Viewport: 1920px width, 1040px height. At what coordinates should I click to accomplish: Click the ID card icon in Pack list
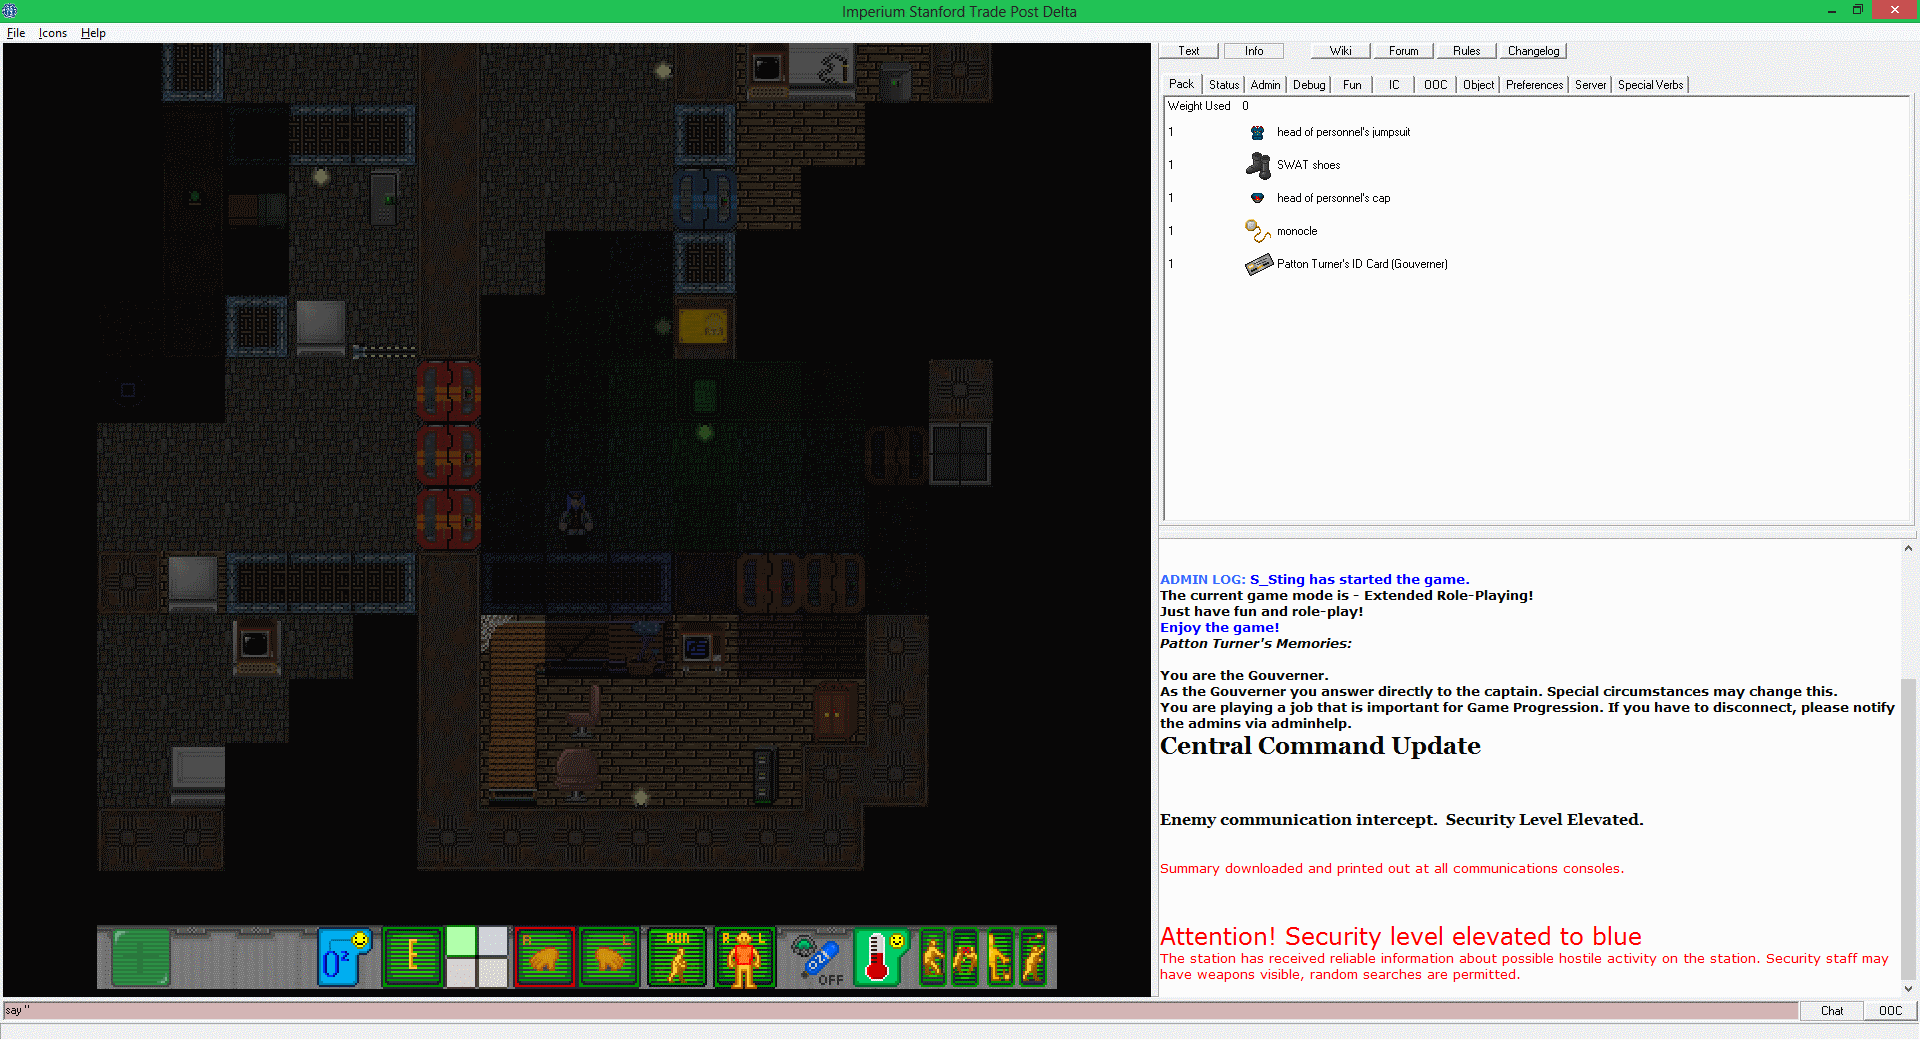(1258, 264)
